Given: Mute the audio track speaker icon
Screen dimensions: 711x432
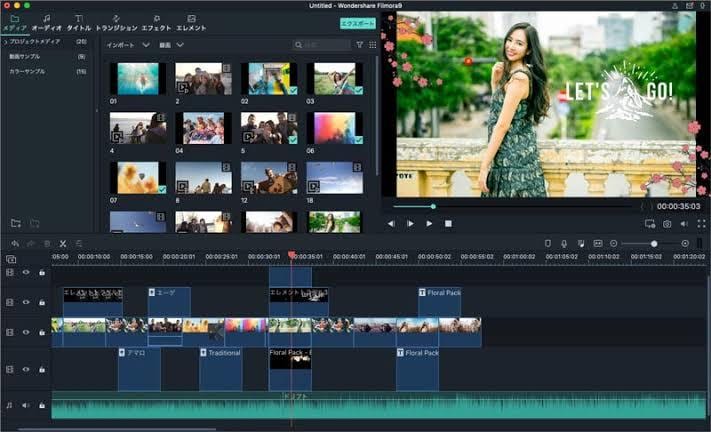Looking at the screenshot, I should pos(25,405).
